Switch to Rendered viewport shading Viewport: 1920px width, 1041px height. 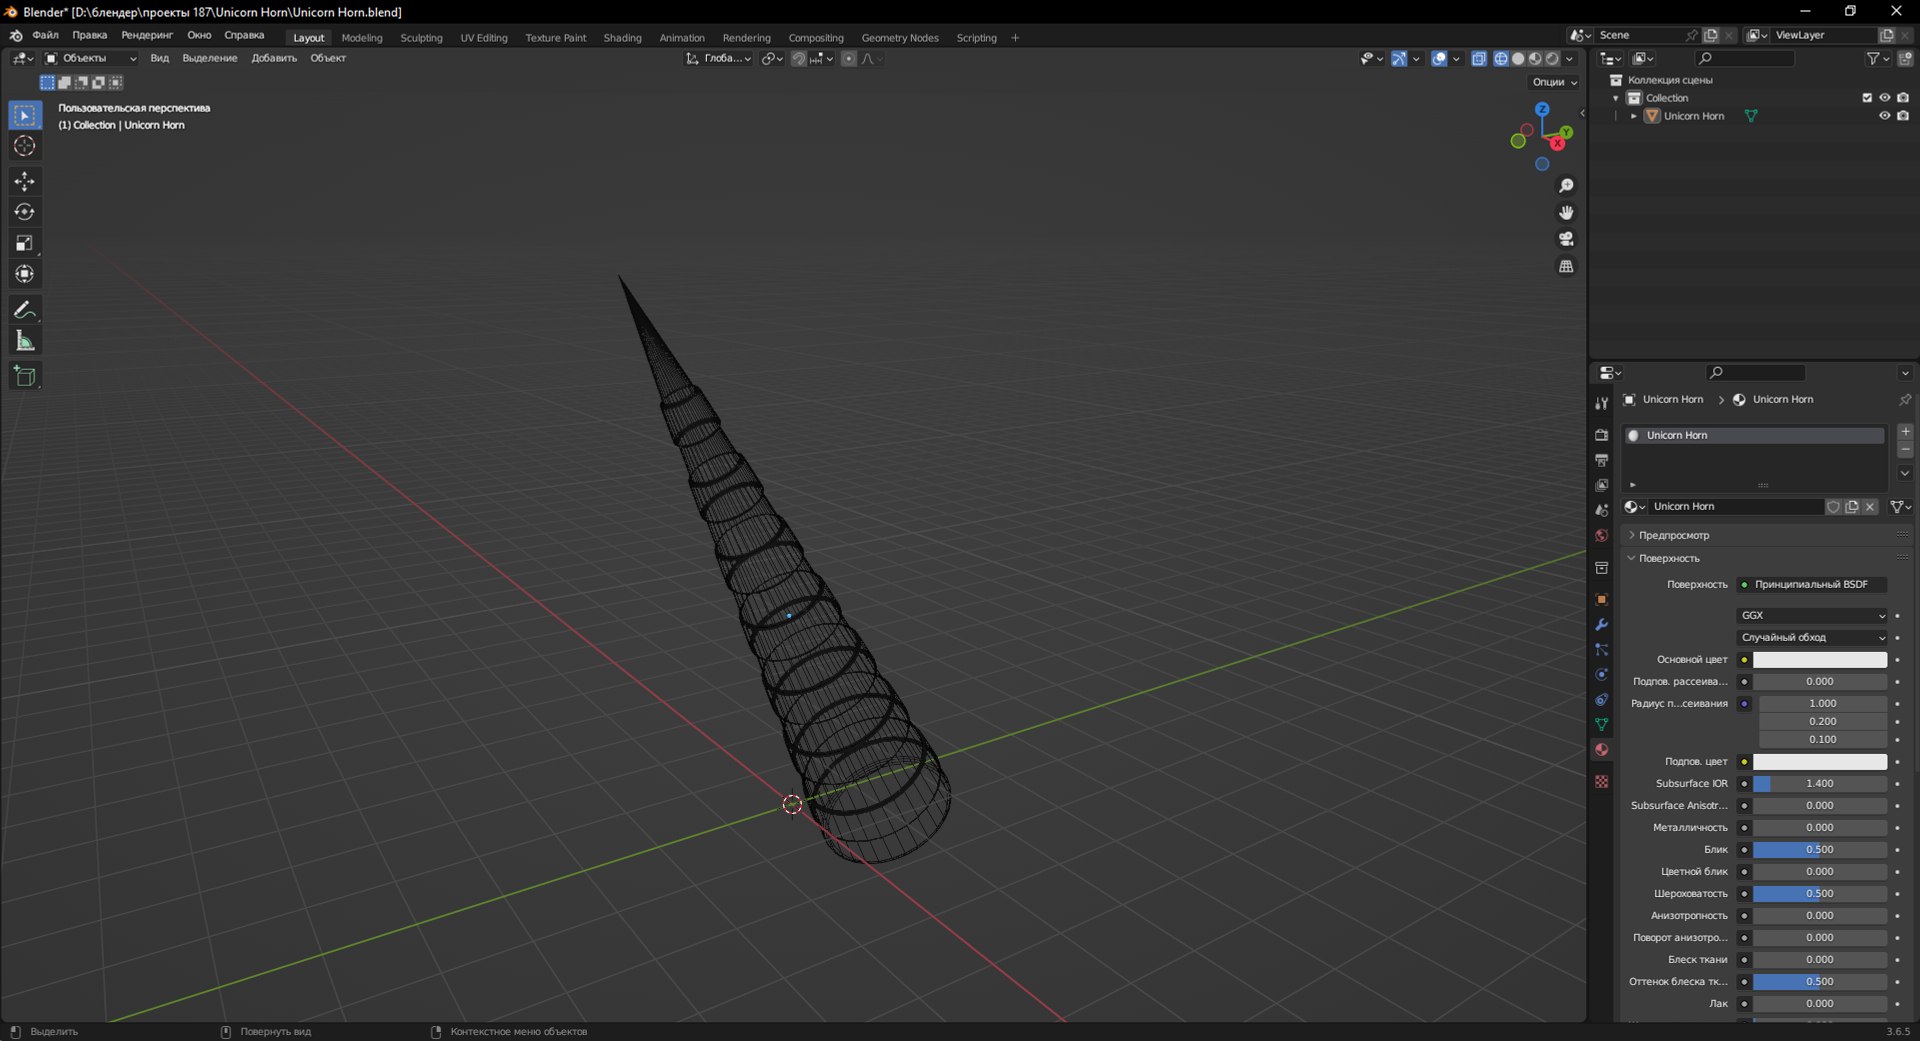coord(1552,59)
